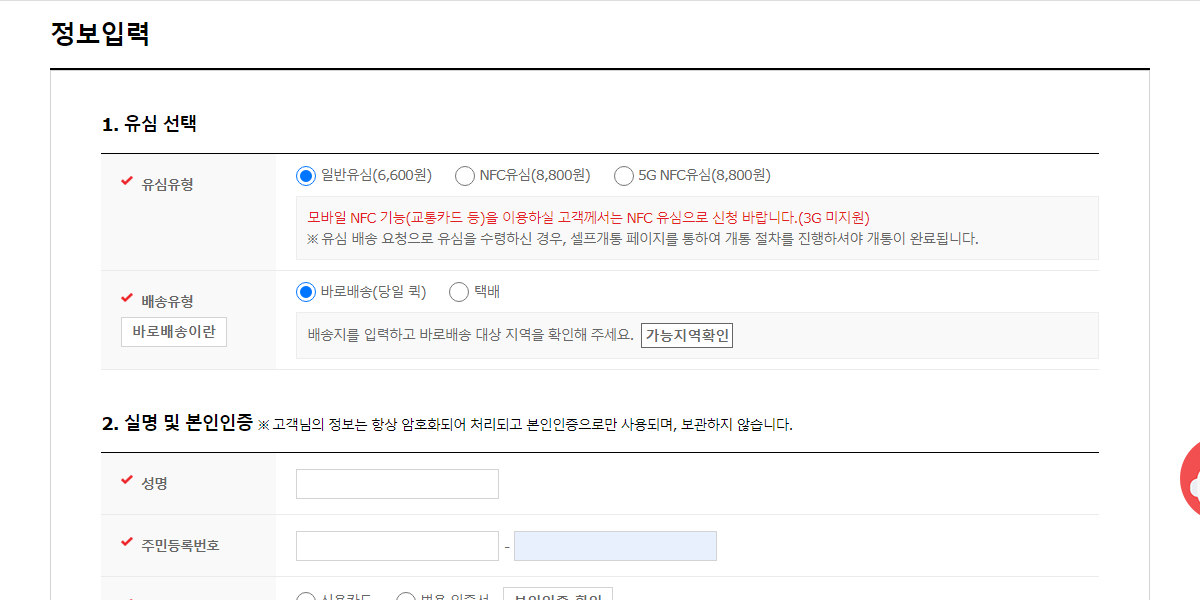Click the first 주민등록번호 input box
This screenshot has height=600, width=1200.
(396, 545)
